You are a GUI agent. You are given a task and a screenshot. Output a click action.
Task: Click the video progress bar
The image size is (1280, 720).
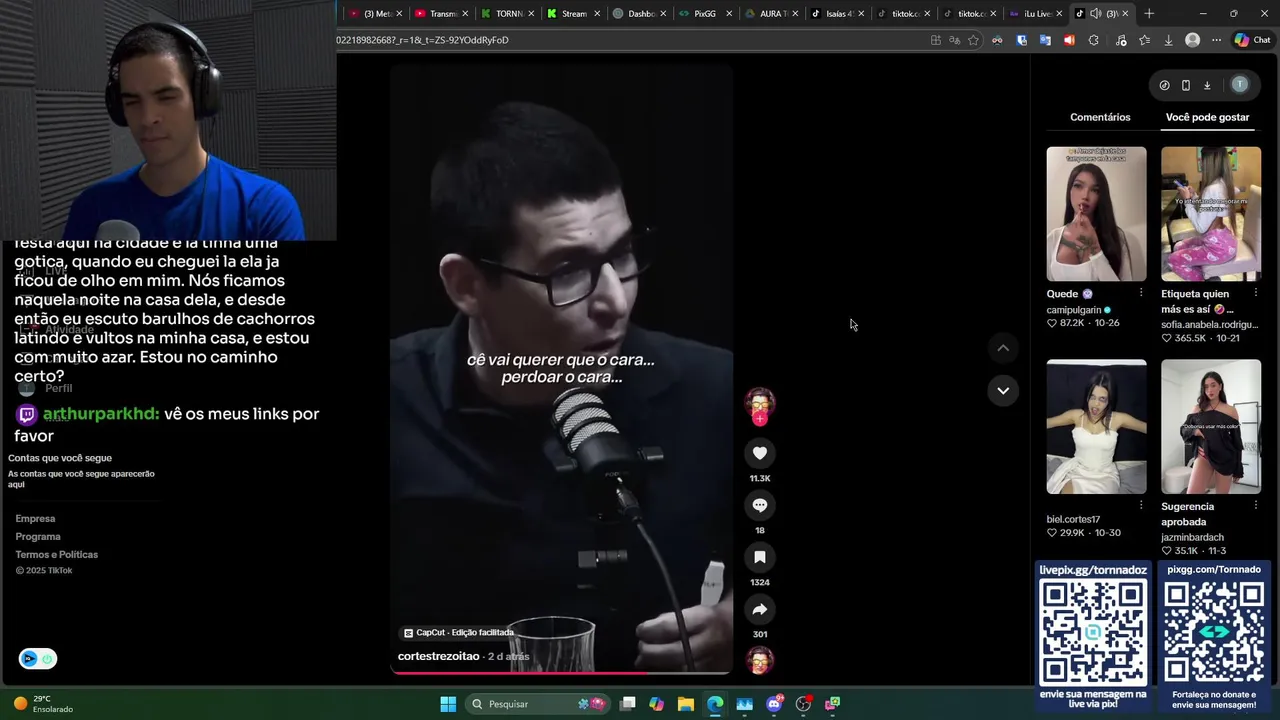tap(561, 672)
